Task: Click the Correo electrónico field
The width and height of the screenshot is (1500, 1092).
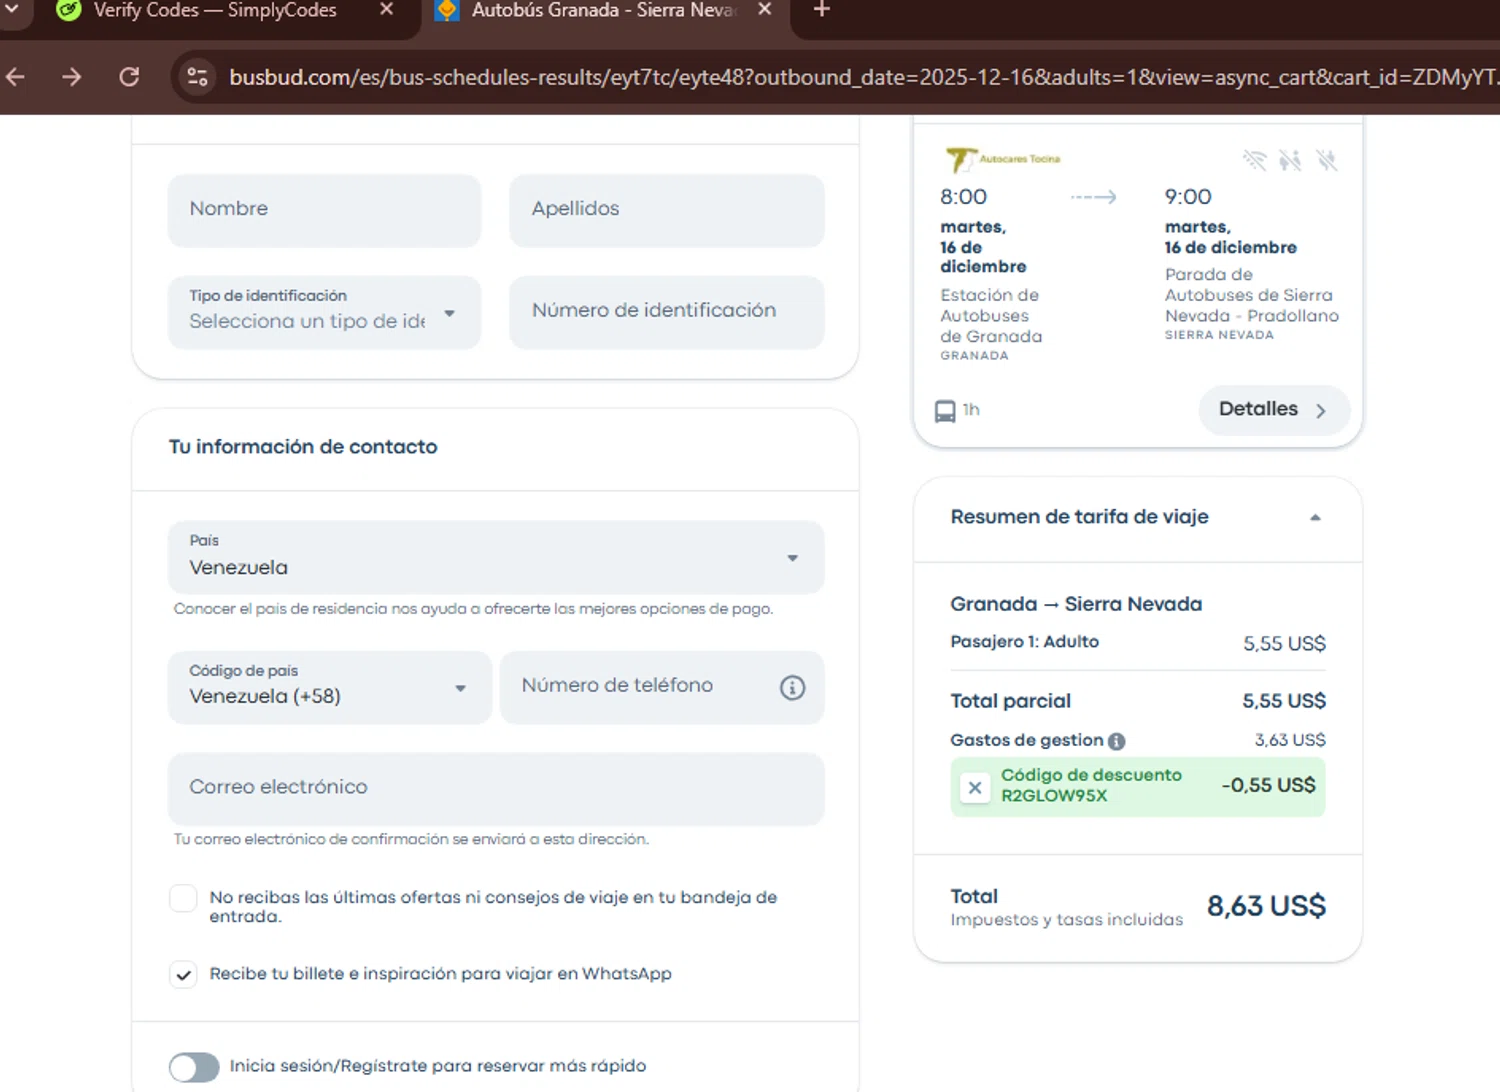Action: pos(496,788)
